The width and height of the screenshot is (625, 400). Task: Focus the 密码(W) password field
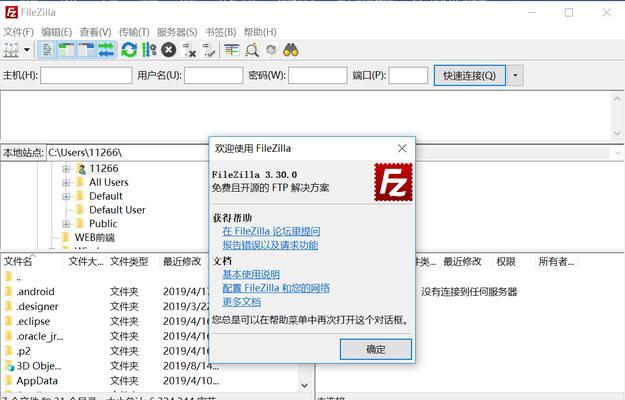[x=318, y=75]
